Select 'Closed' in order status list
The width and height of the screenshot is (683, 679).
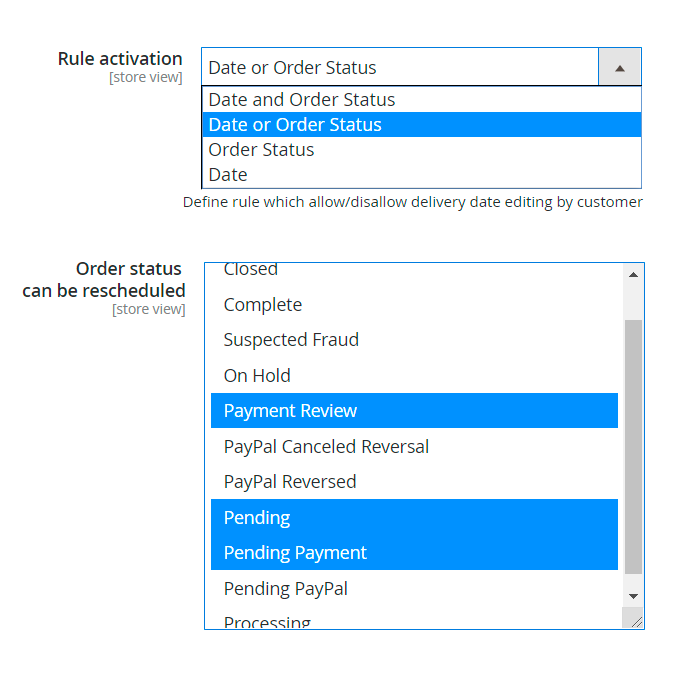click(251, 270)
